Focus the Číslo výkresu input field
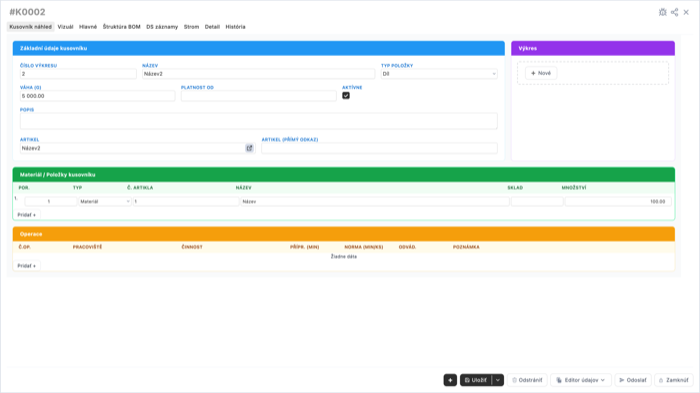Image resolution: width=700 pixels, height=393 pixels. (x=78, y=74)
